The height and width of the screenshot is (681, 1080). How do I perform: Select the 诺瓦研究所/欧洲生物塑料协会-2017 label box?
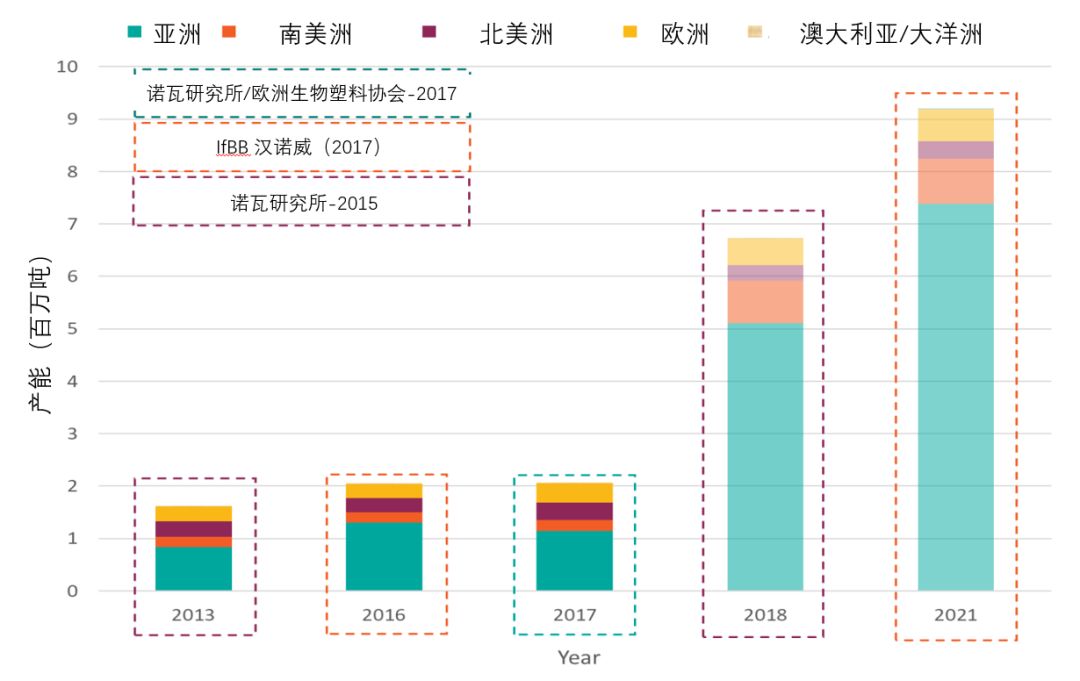click(x=301, y=94)
